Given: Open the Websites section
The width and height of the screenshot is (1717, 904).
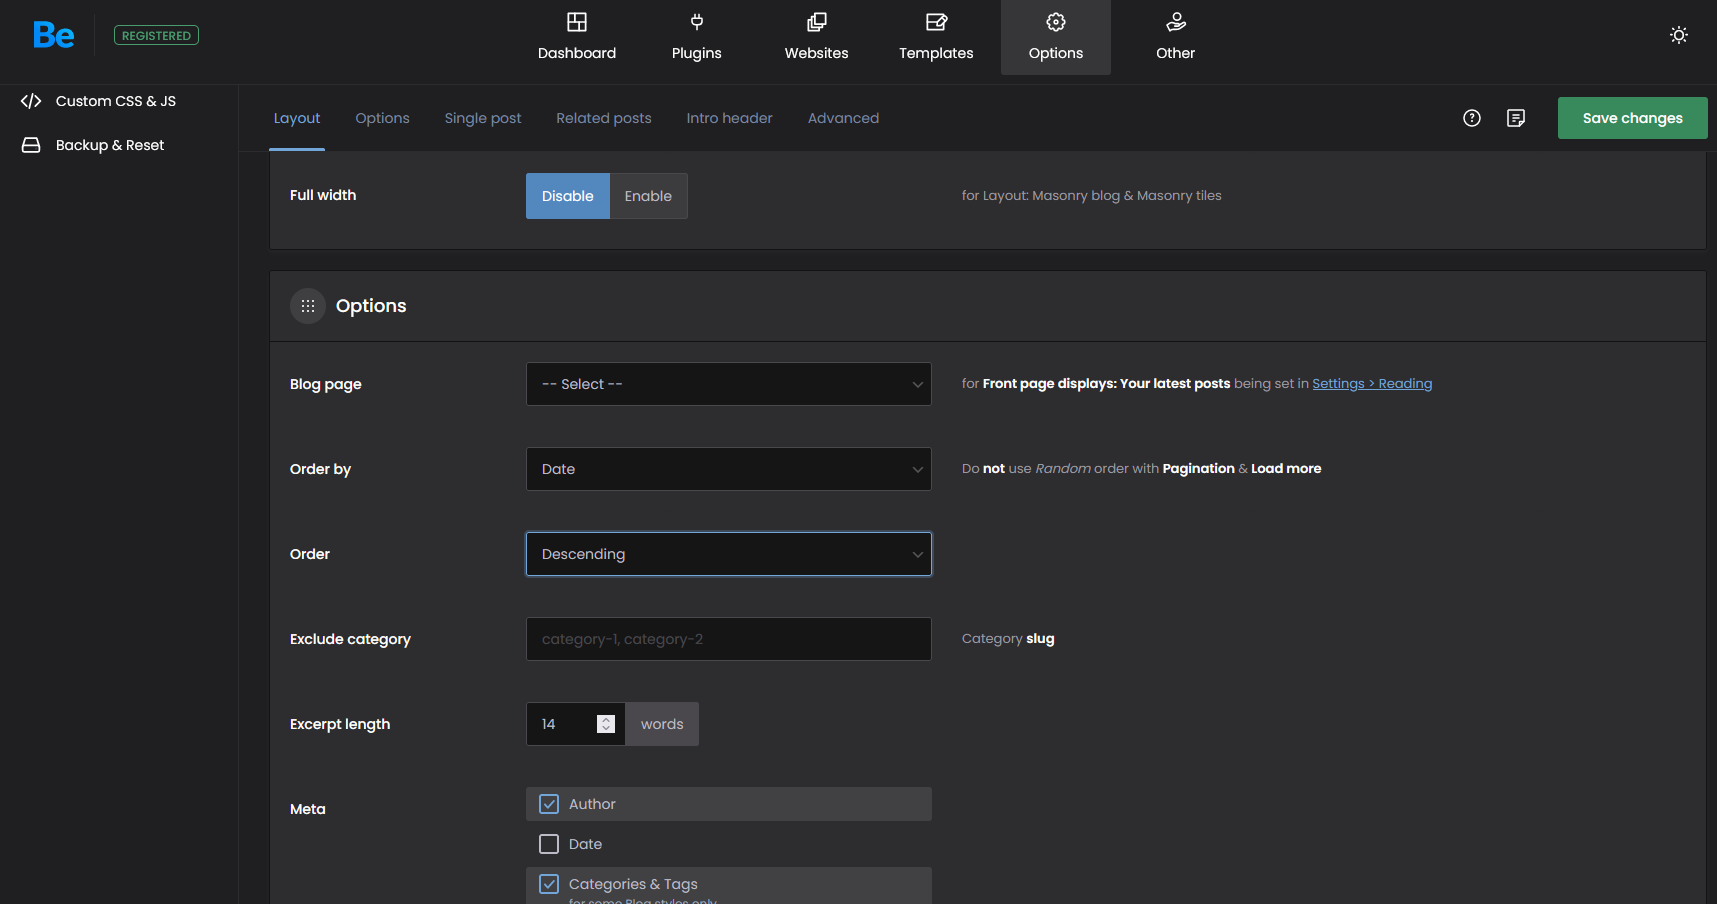Looking at the screenshot, I should [x=817, y=37].
